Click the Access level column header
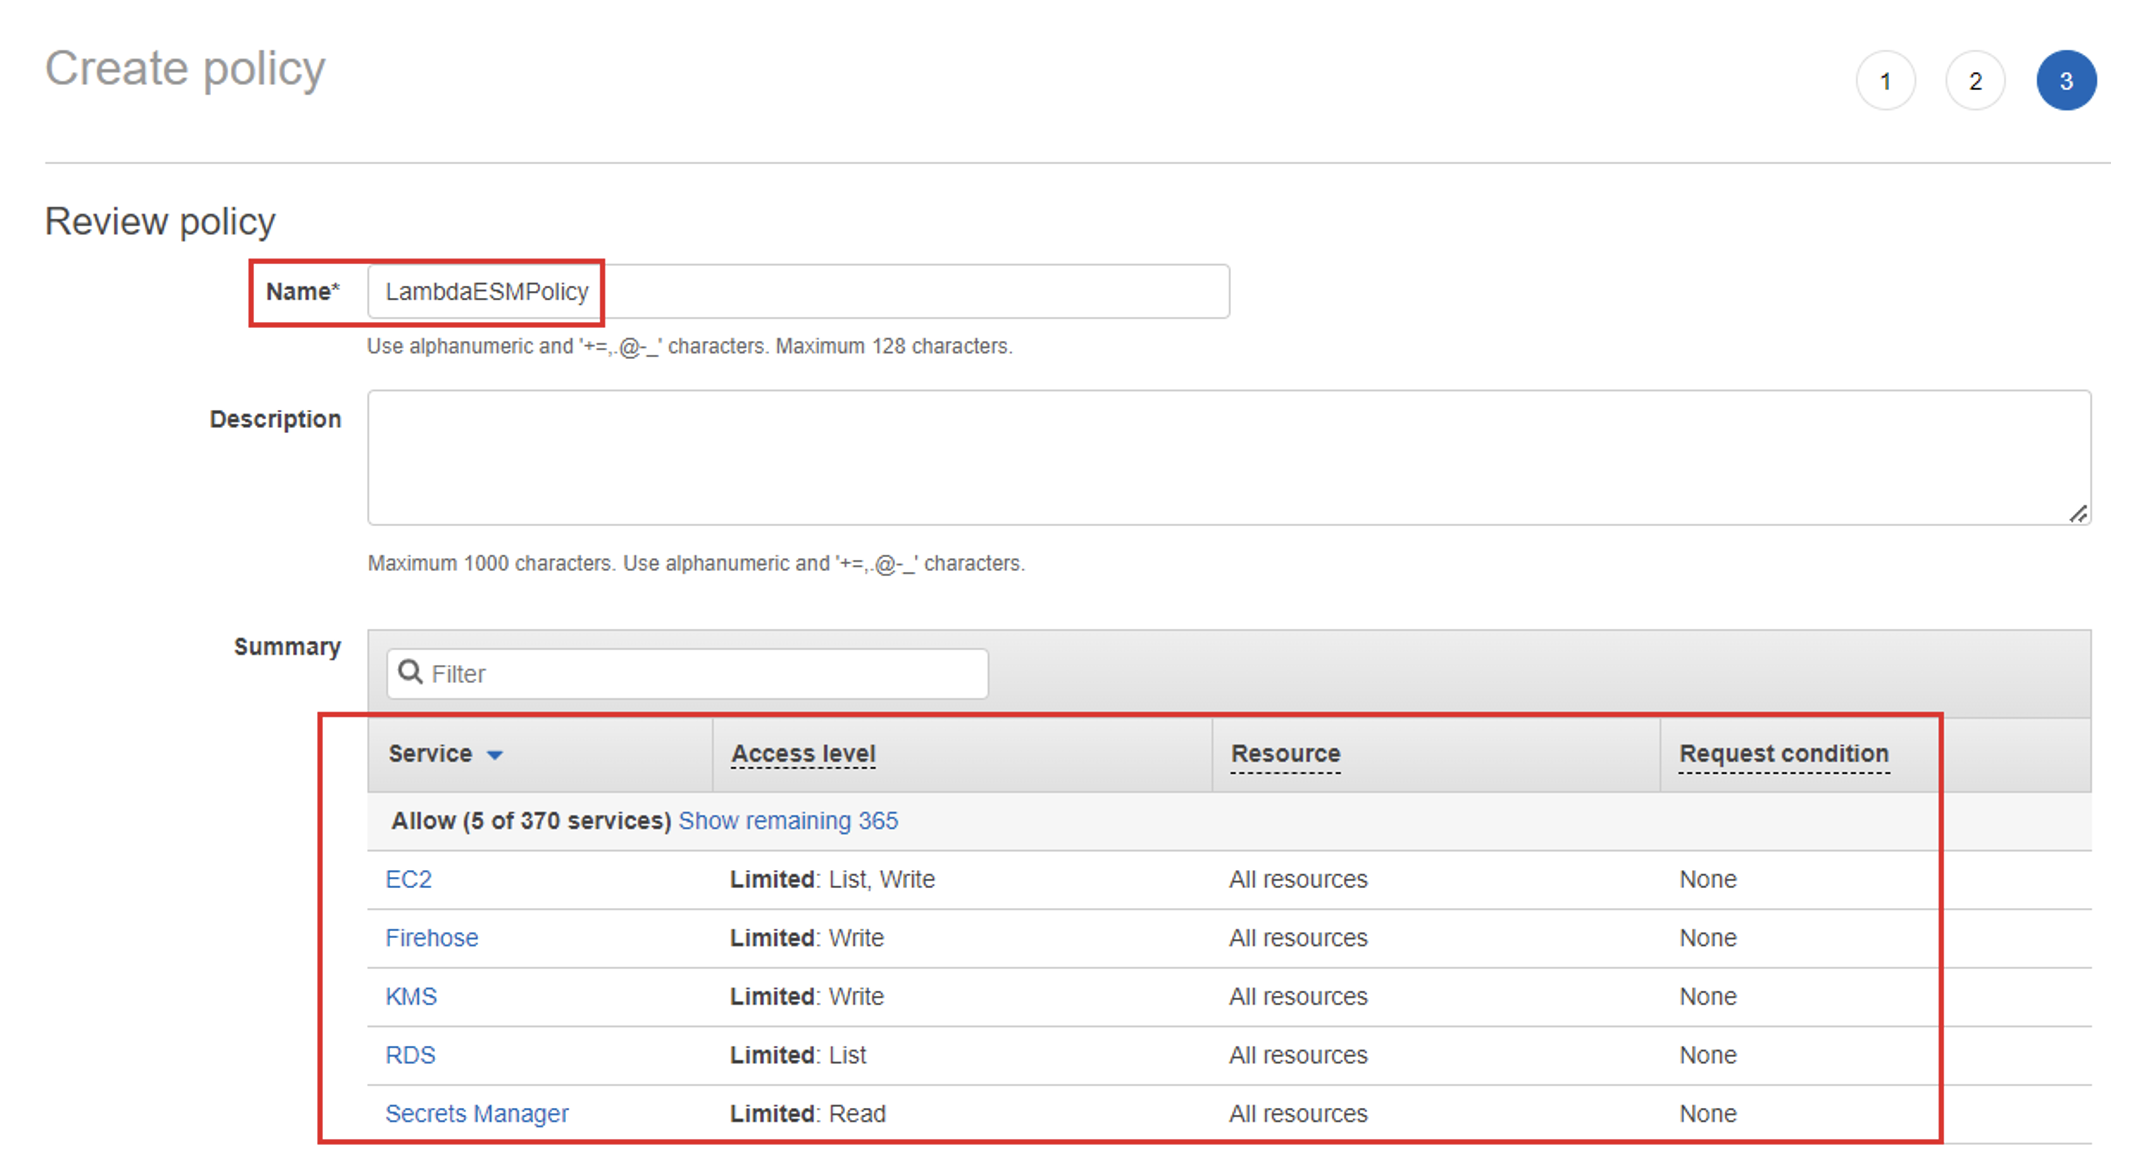This screenshot has height=1170, width=2136. coord(803,754)
